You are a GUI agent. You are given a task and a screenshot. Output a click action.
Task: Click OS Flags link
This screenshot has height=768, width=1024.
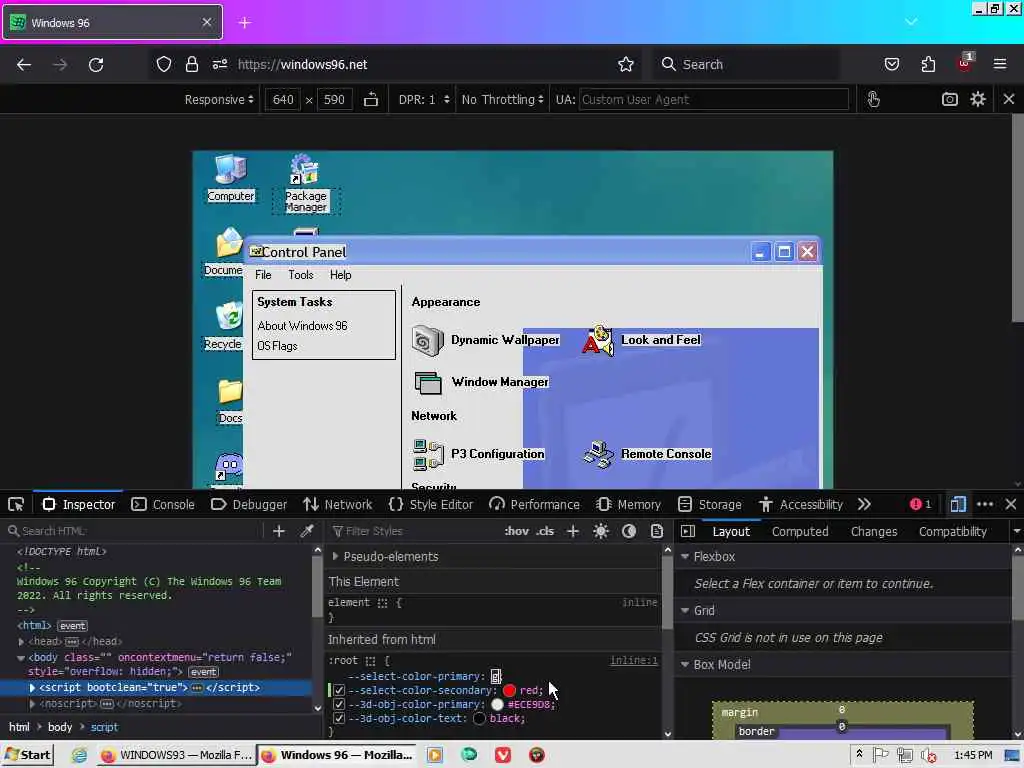click(278, 346)
